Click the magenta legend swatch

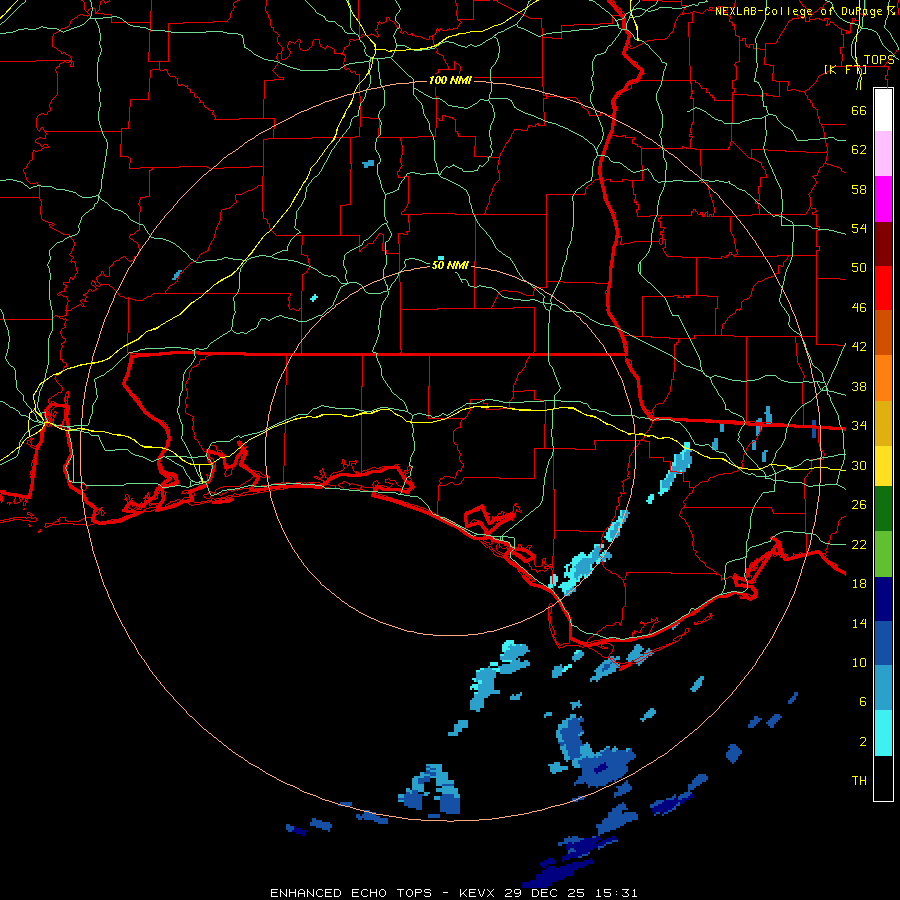tap(883, 199)
